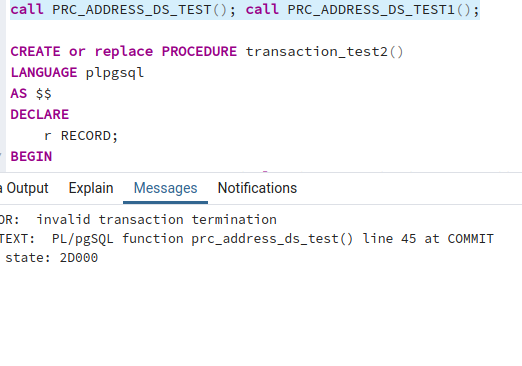Click the plpgsql language identifier
Image resolution: width=522 pixels, height=366 pixels.
click(x=115, y=73)
